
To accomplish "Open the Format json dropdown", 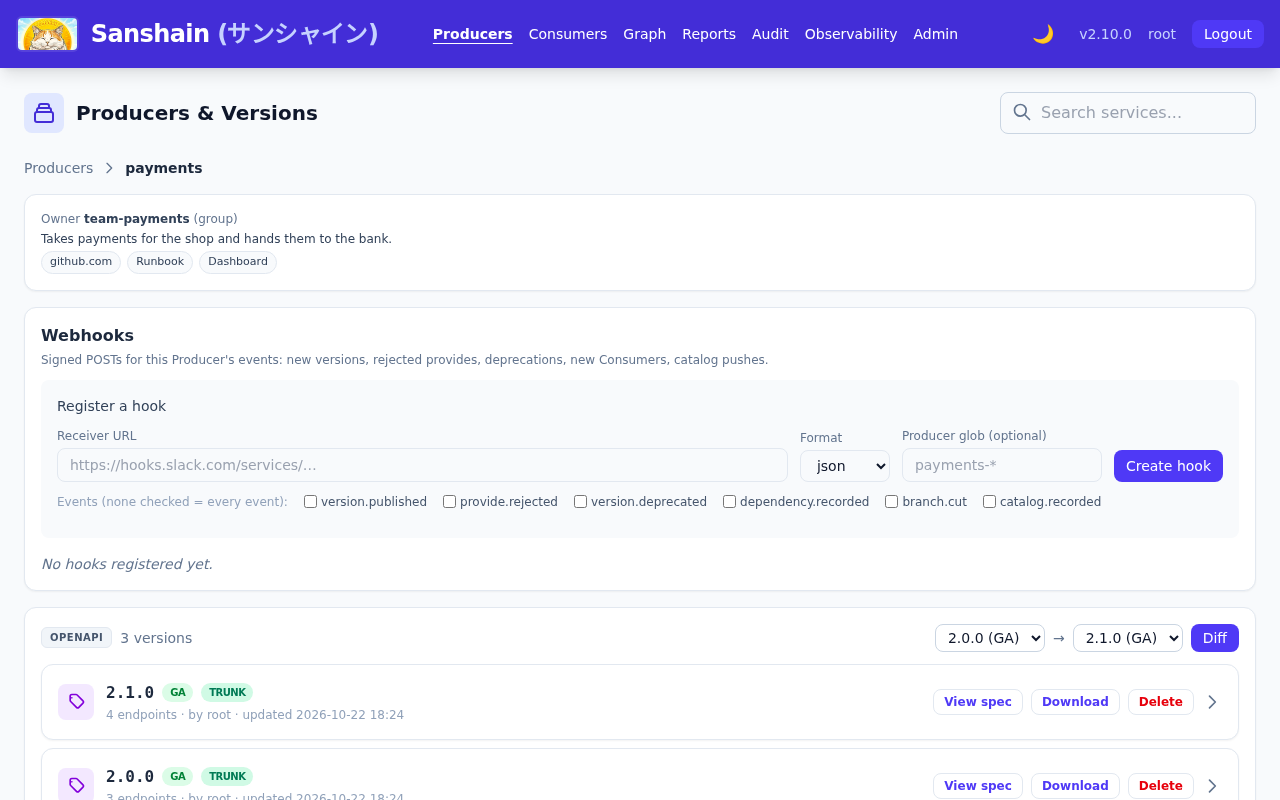I will (x=845, y=466).
